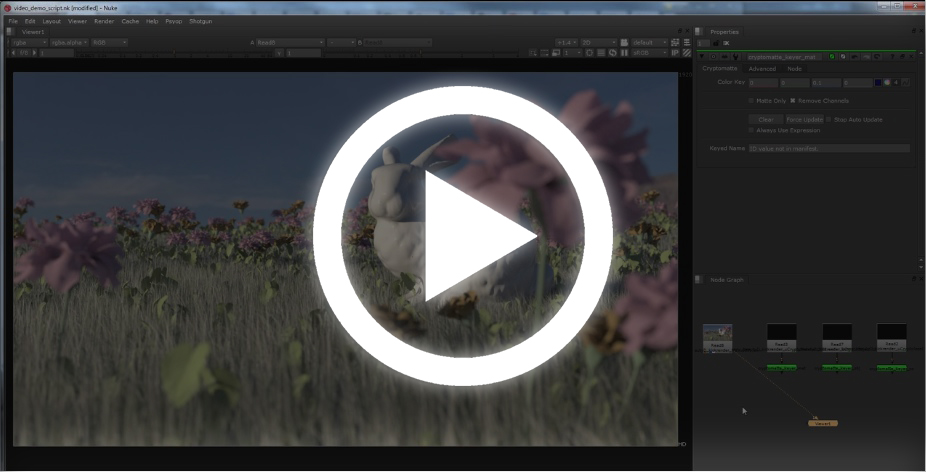Click the first Color Key value field
The image size is (926, 472).
[x=764, y=83]
